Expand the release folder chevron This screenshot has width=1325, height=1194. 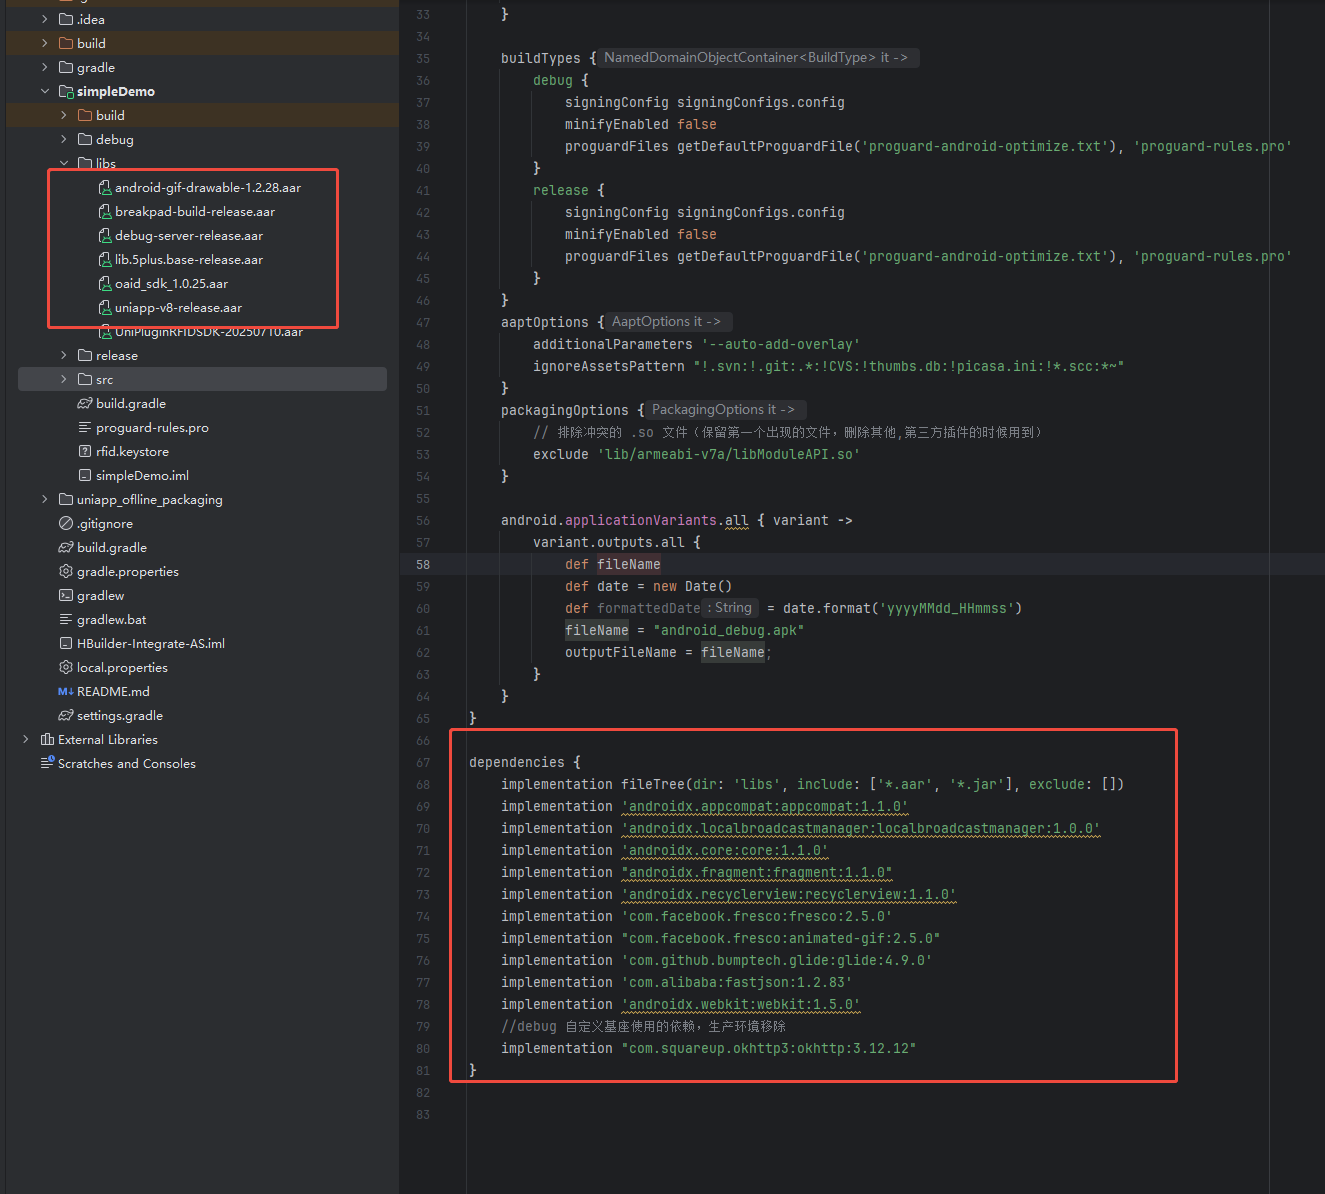click(63, 355)
